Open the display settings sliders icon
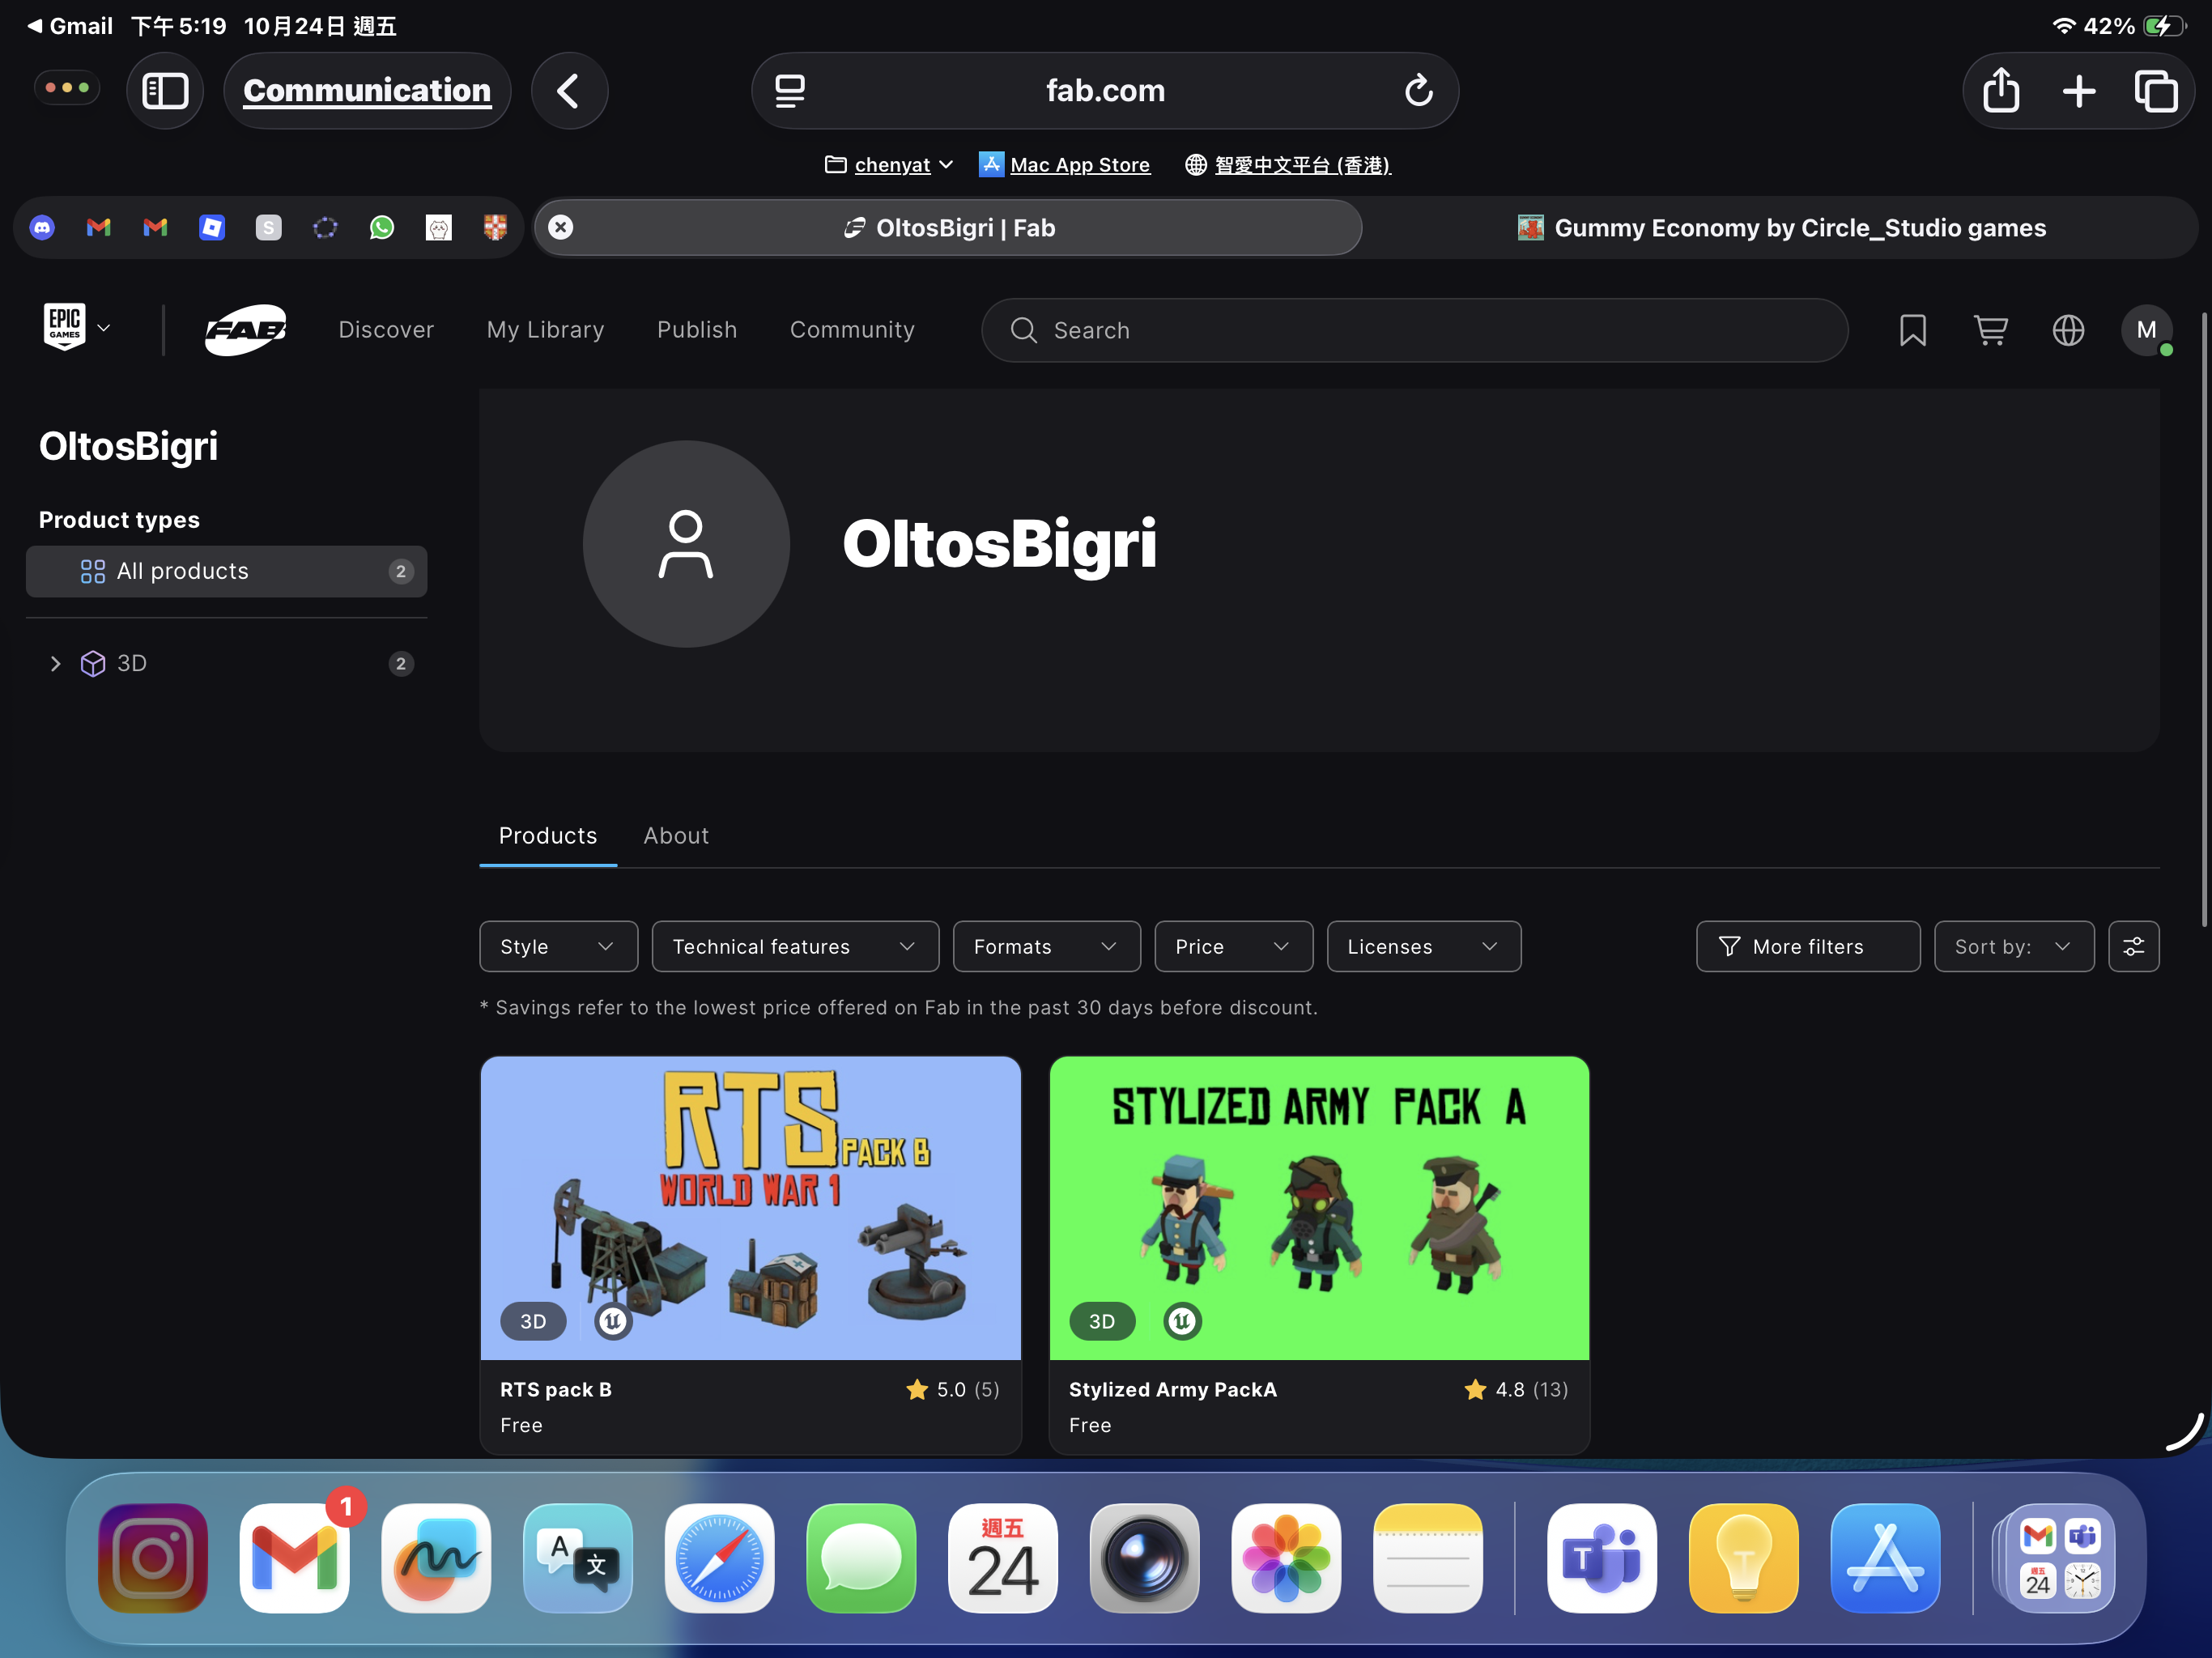Image resolution: width=2212 pixels, height=1658 pixels. click(2133, 946)
